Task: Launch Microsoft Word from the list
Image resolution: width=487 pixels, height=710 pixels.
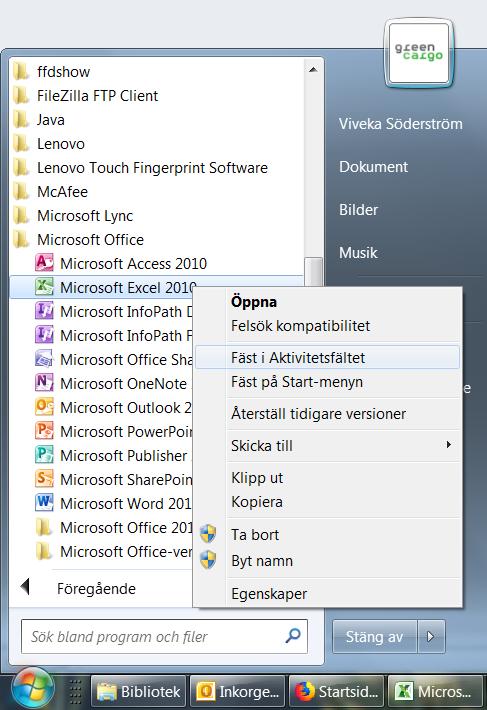Action: click(x=113, y=504)
